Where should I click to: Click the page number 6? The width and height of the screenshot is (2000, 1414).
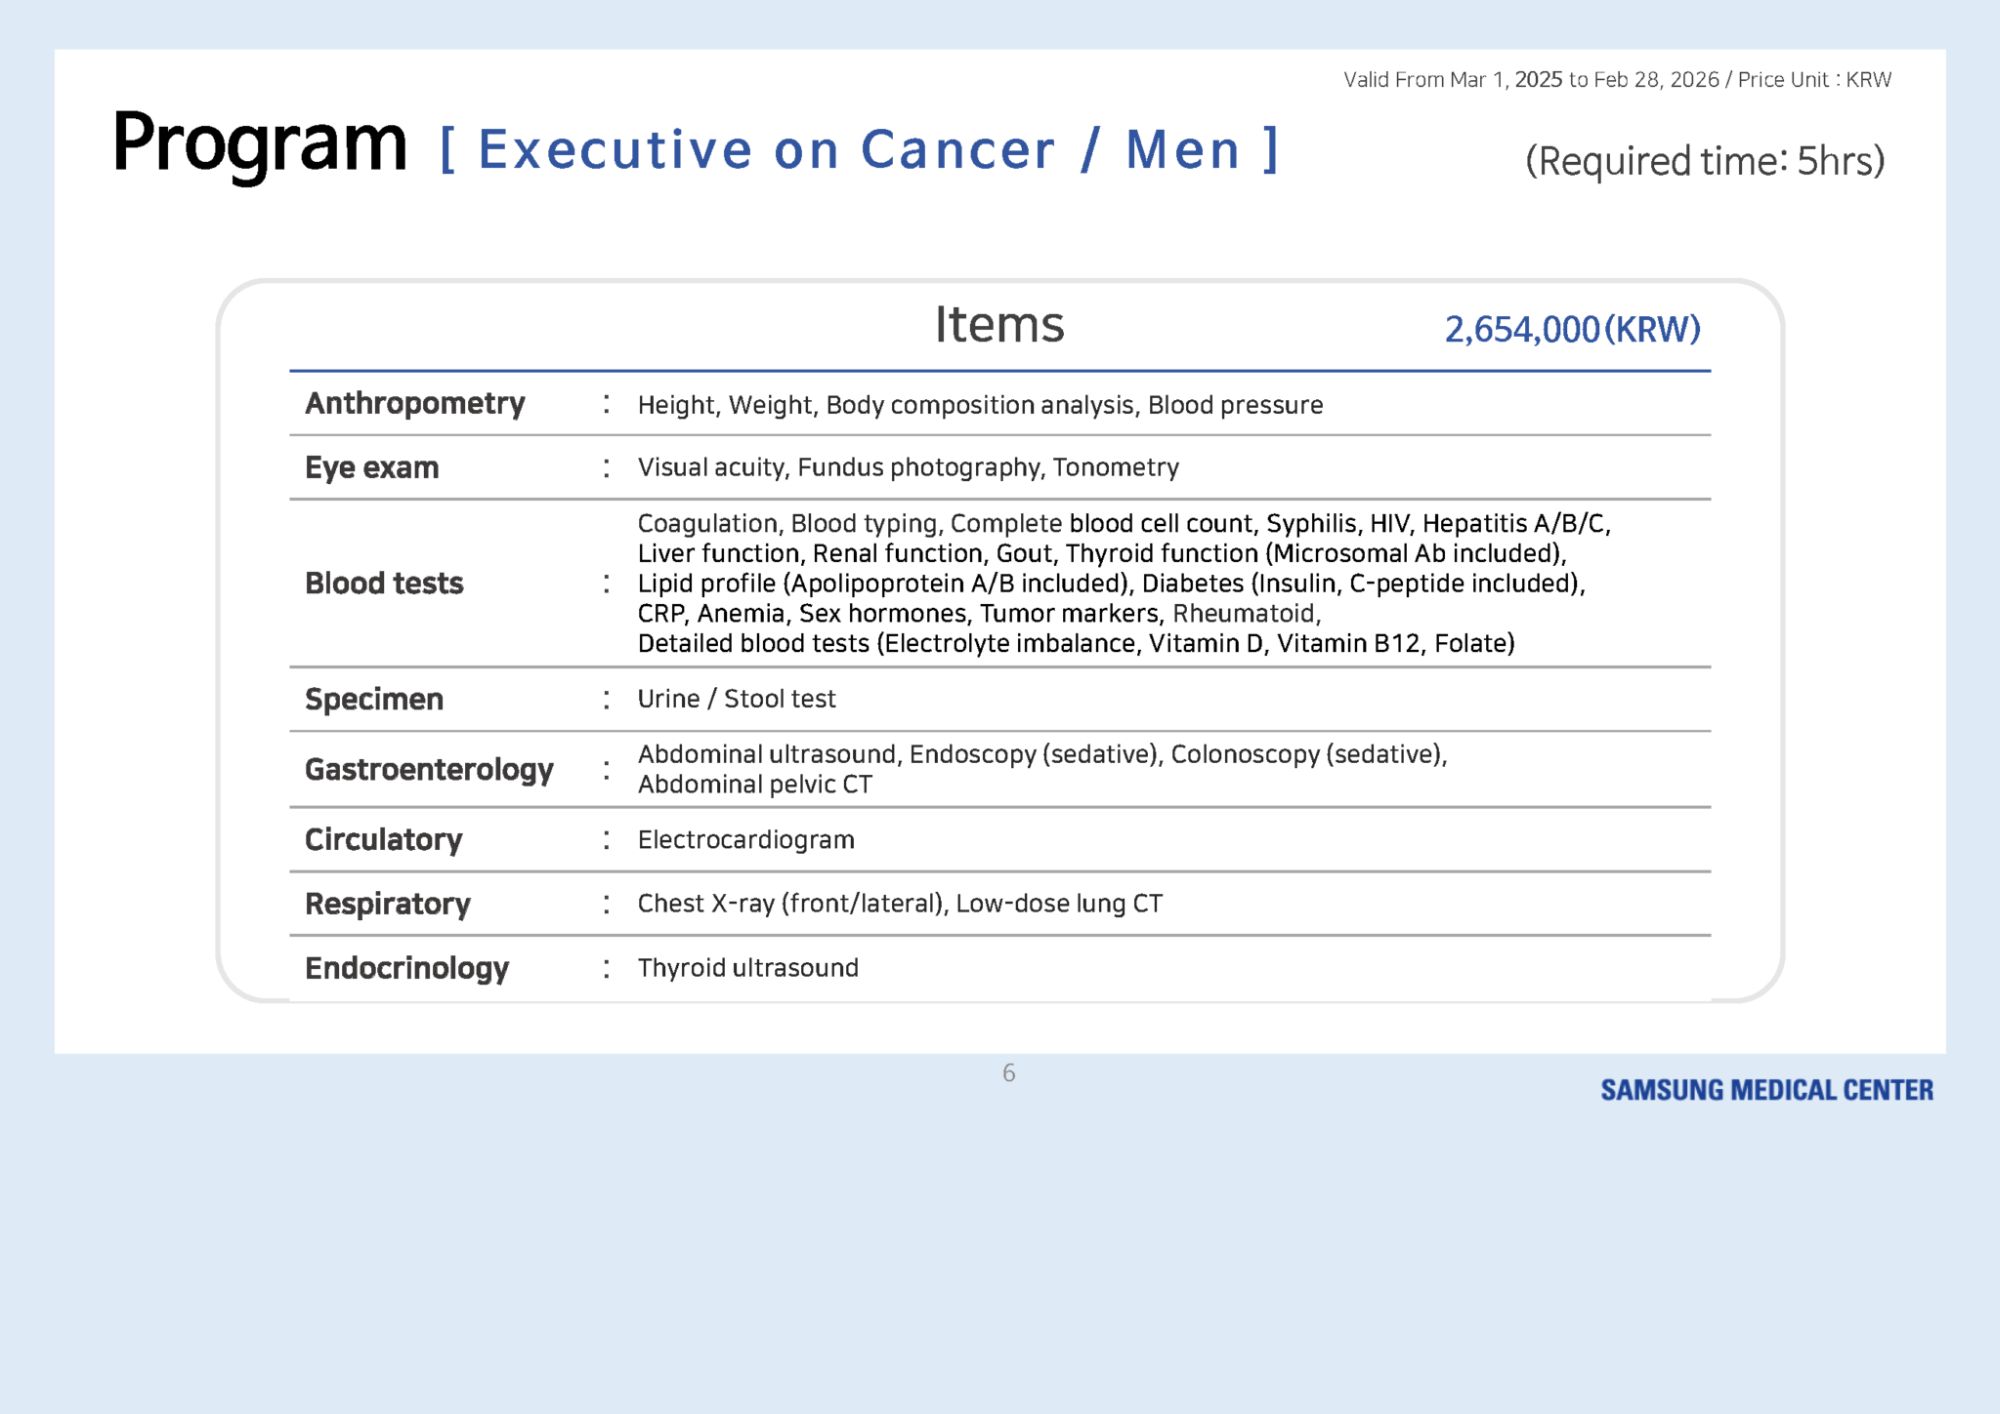(1008, 1073)
